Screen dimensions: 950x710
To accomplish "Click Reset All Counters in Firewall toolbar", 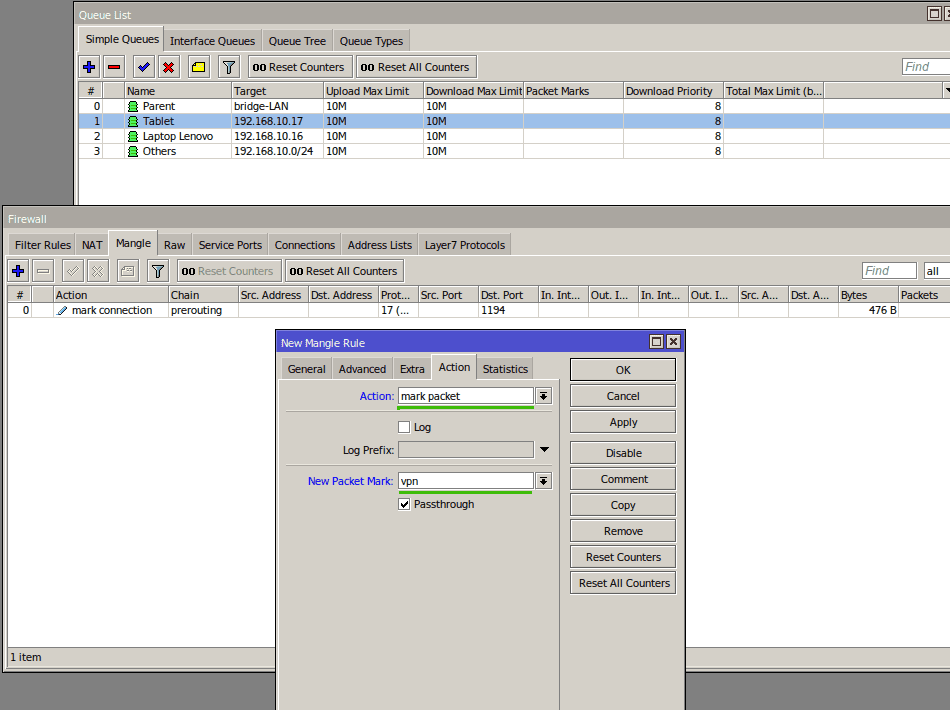I will click(x=344, y=271).
